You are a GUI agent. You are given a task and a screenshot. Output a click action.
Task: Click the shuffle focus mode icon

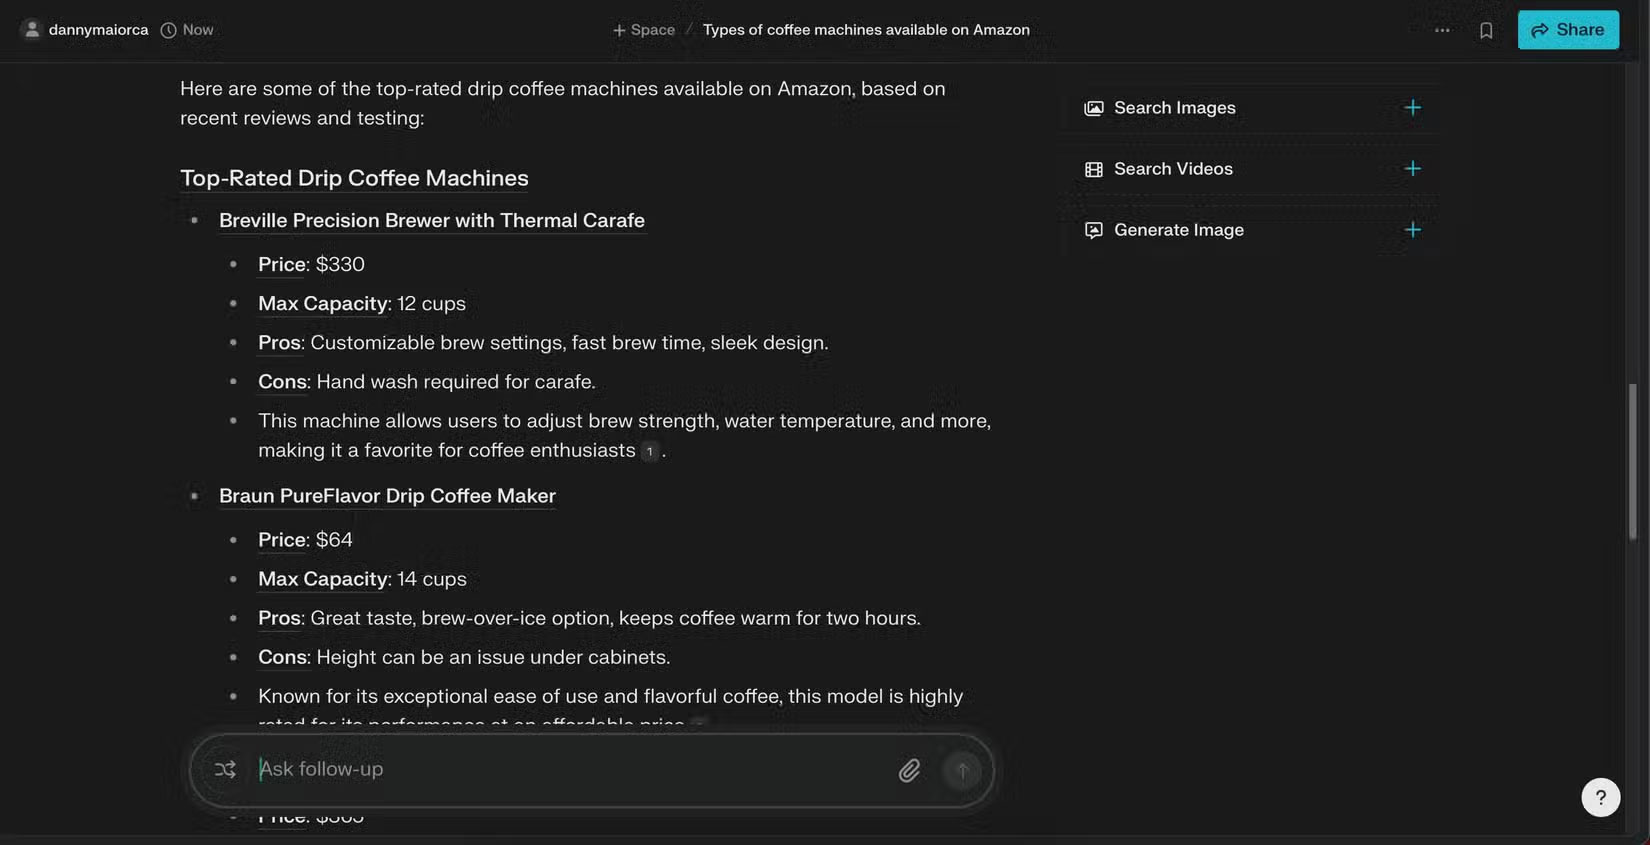click(x=225, y=769)
